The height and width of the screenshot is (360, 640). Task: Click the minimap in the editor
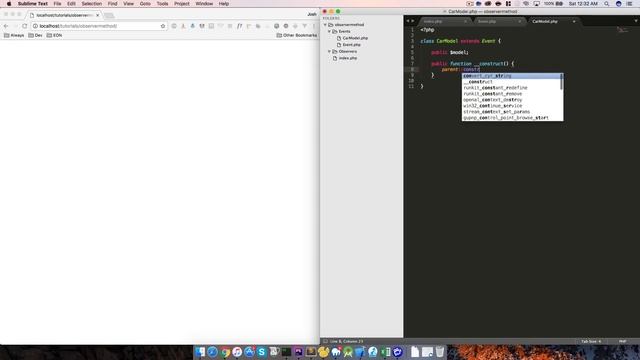tap(622, 30)
